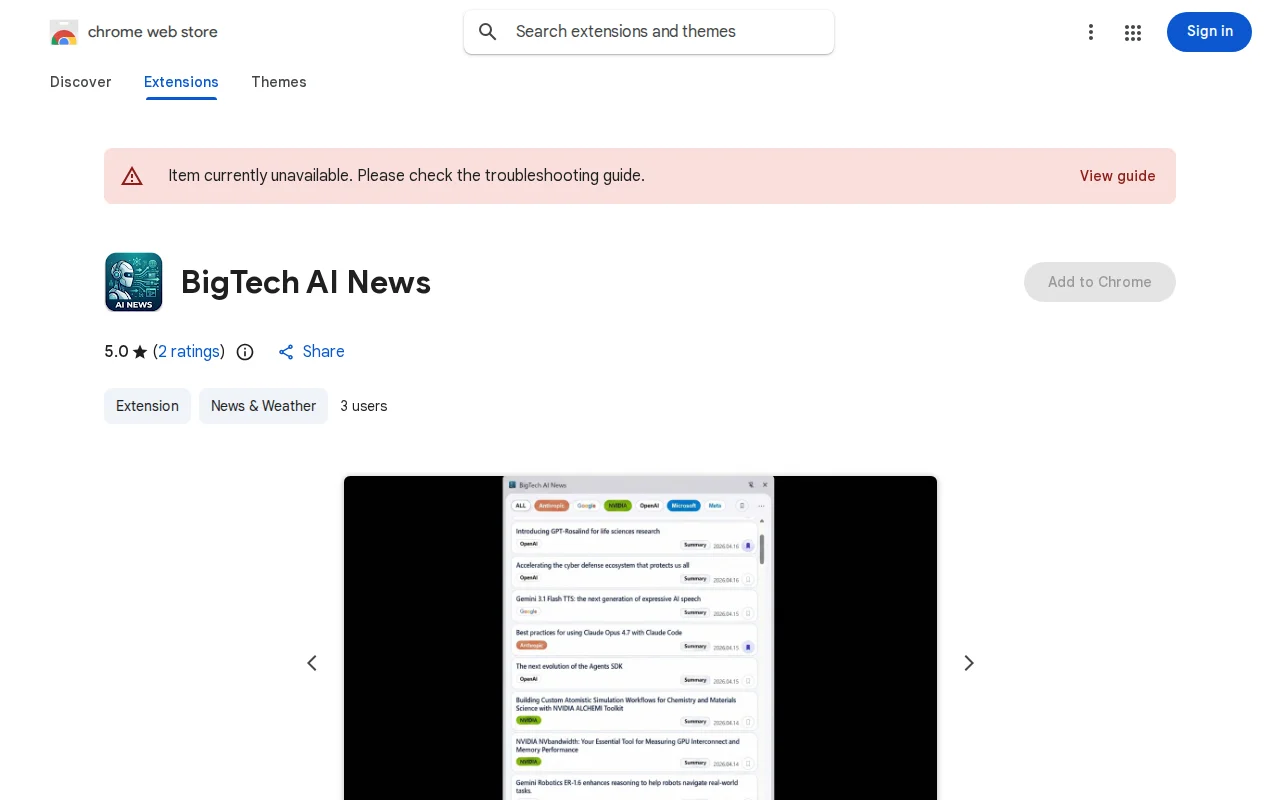Click the BigTech AI News extension icon
This screenshot has height=800, width=1280.
tap(134, 282)
